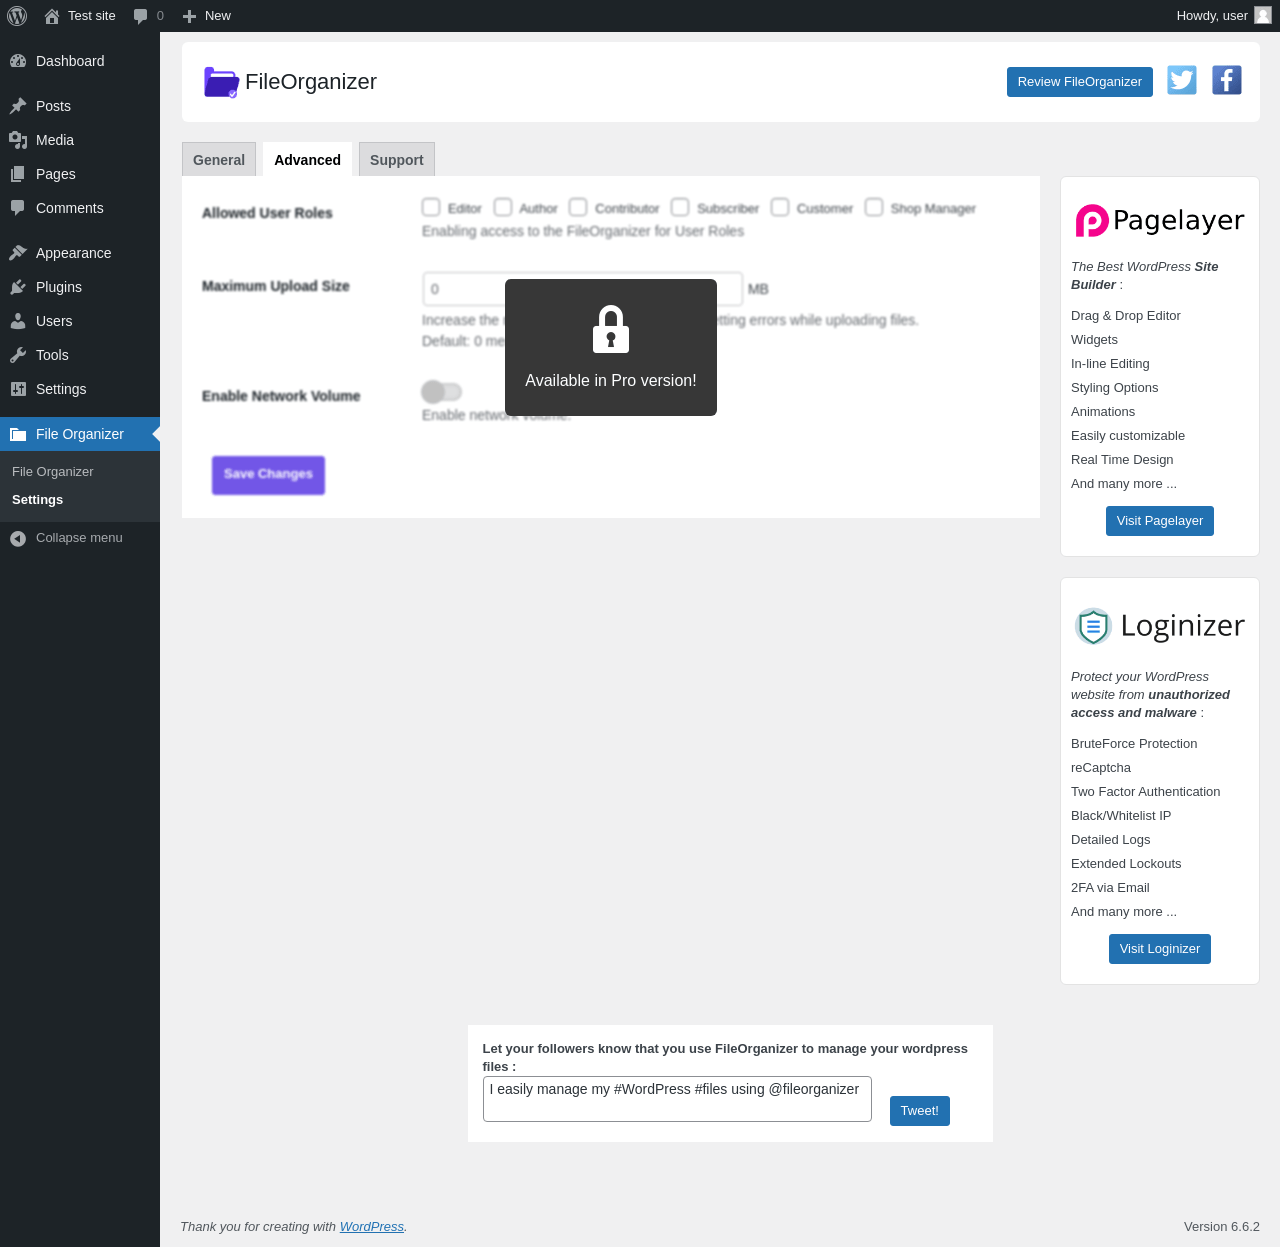Click 'Drag & Drop Editor' feature text
1280x1247 pixels.
[1126, 316]
